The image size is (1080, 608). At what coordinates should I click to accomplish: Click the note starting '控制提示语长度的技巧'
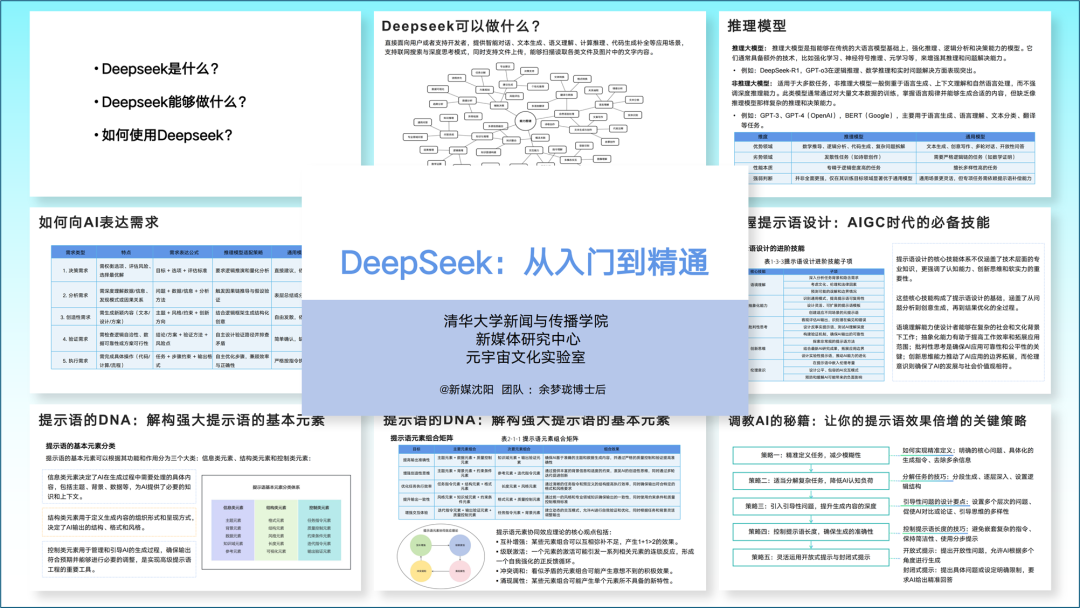click(968, 534)
